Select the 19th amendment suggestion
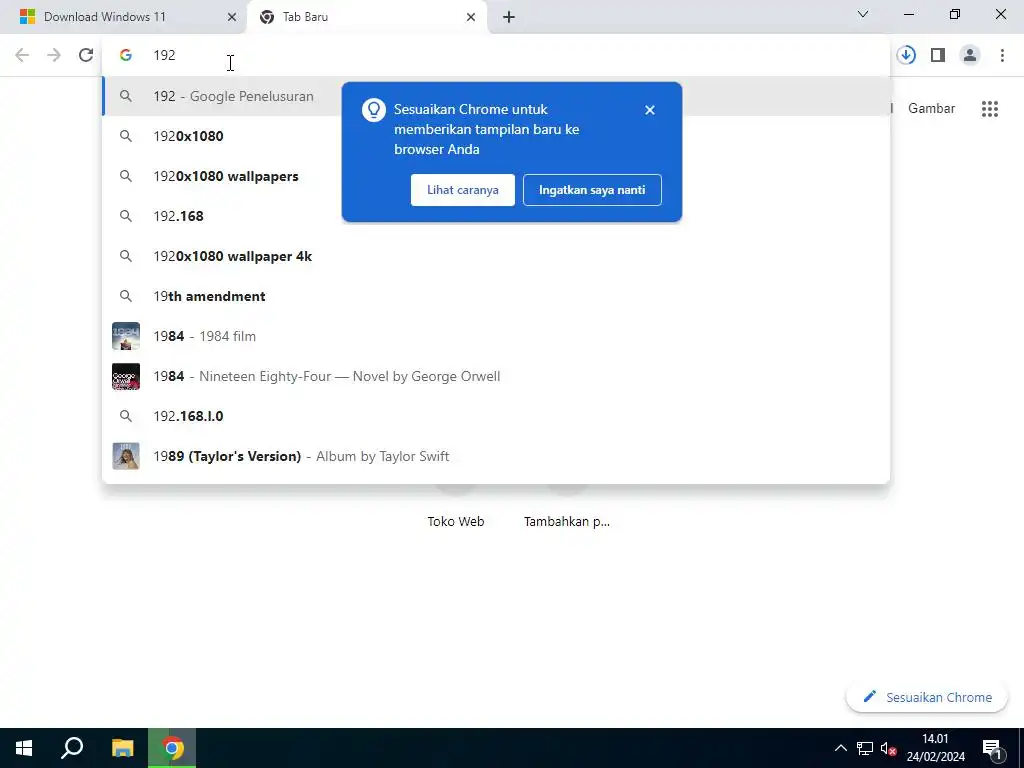Viewport: 1024px width, 768px height. coord(496,296)
